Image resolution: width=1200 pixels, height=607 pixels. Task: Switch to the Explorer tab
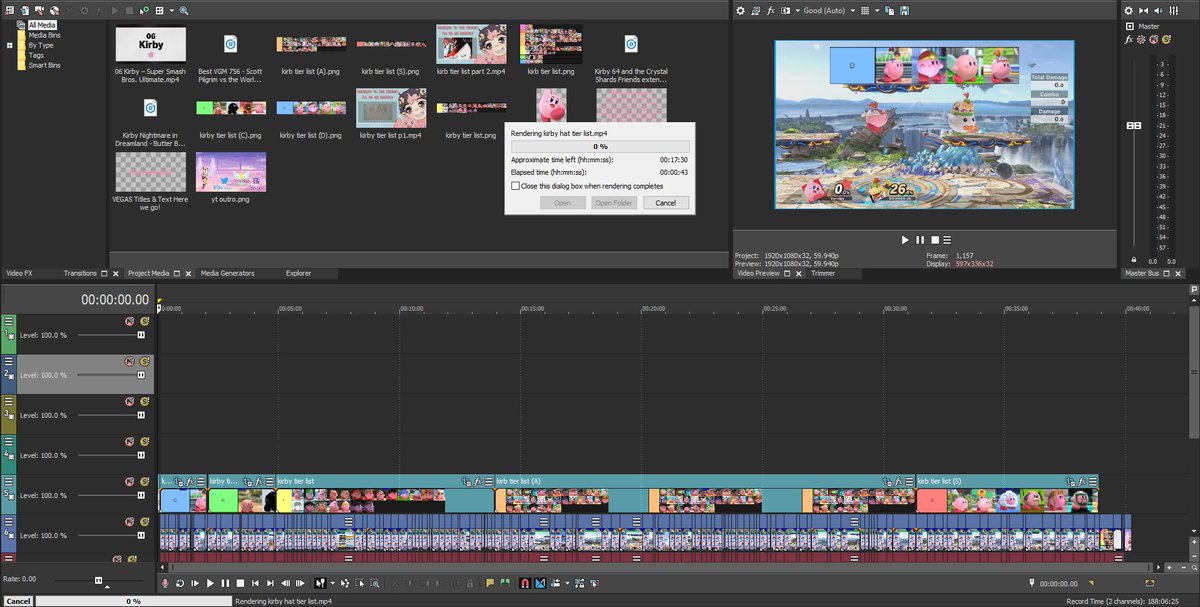pos(298,273)
